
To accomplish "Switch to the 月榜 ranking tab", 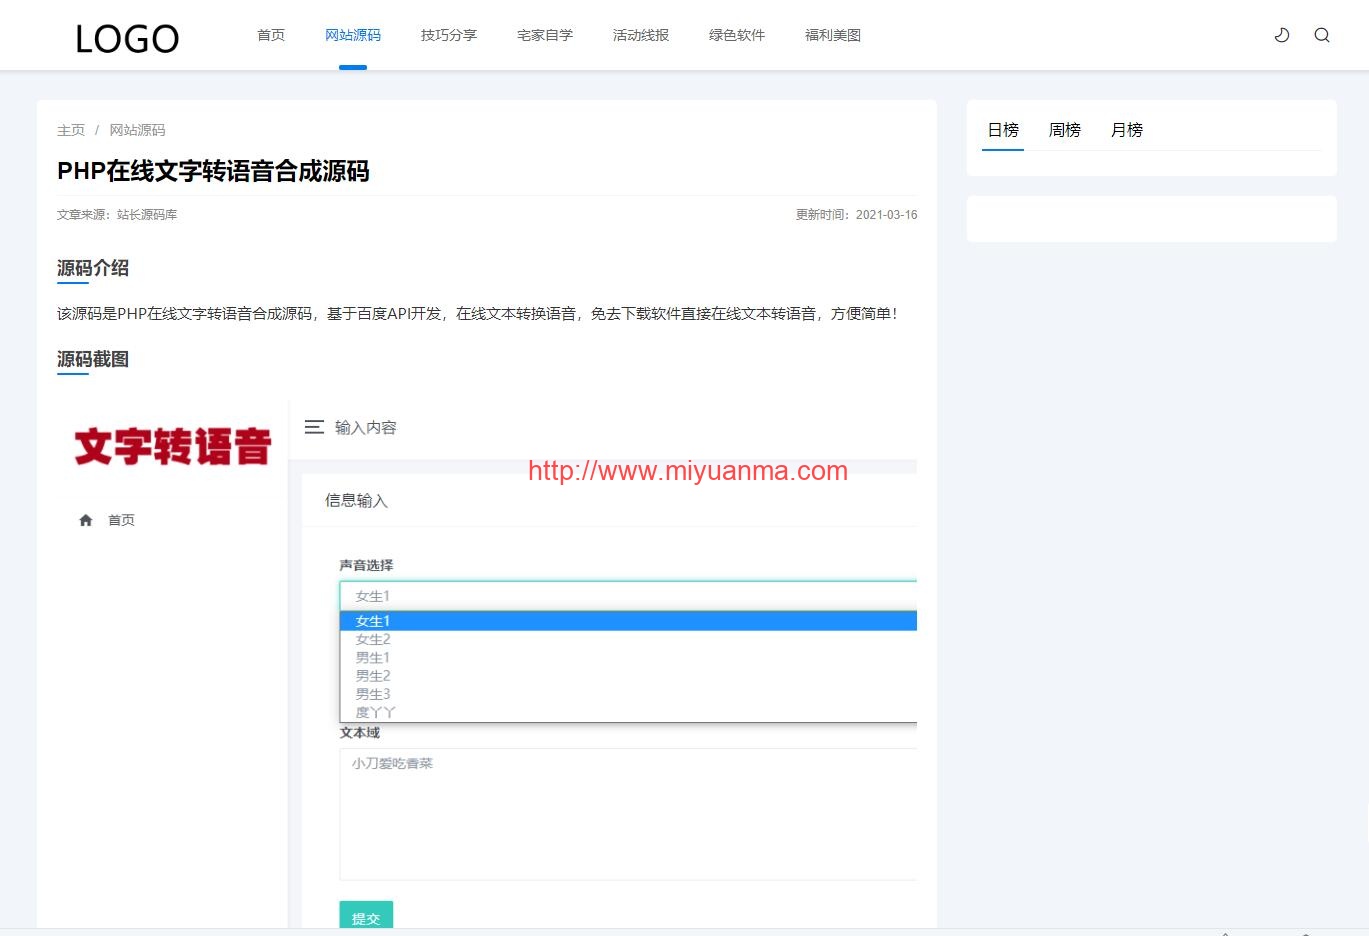I will [x=1127, y=130].
